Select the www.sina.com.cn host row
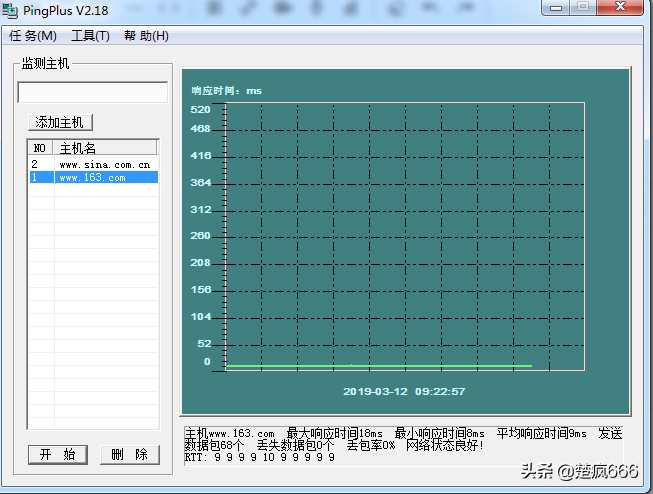The image size is (653, 494). point(94,165)
